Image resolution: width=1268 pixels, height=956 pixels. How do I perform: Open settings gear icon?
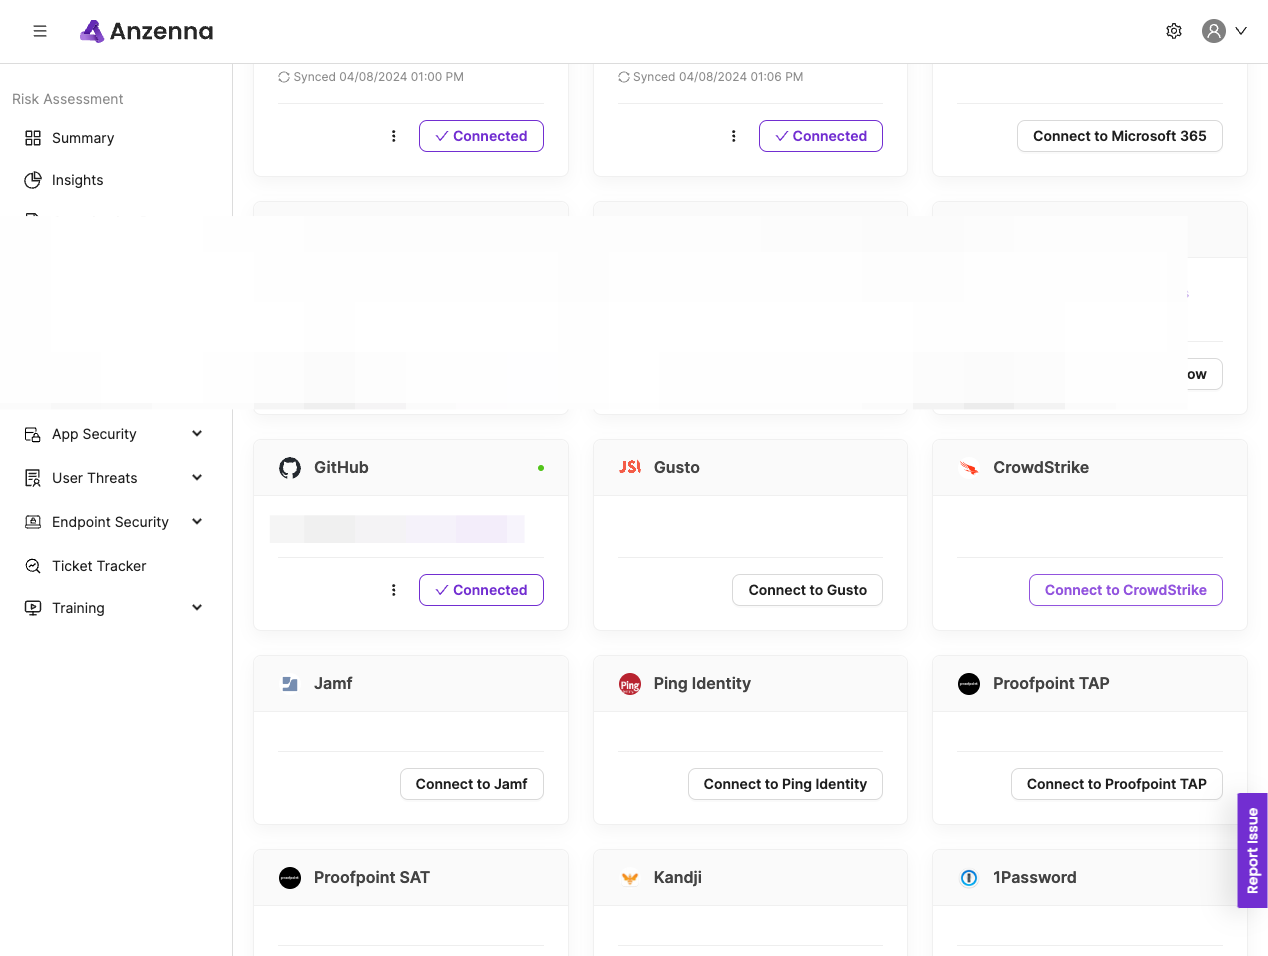coord(1174,31)
